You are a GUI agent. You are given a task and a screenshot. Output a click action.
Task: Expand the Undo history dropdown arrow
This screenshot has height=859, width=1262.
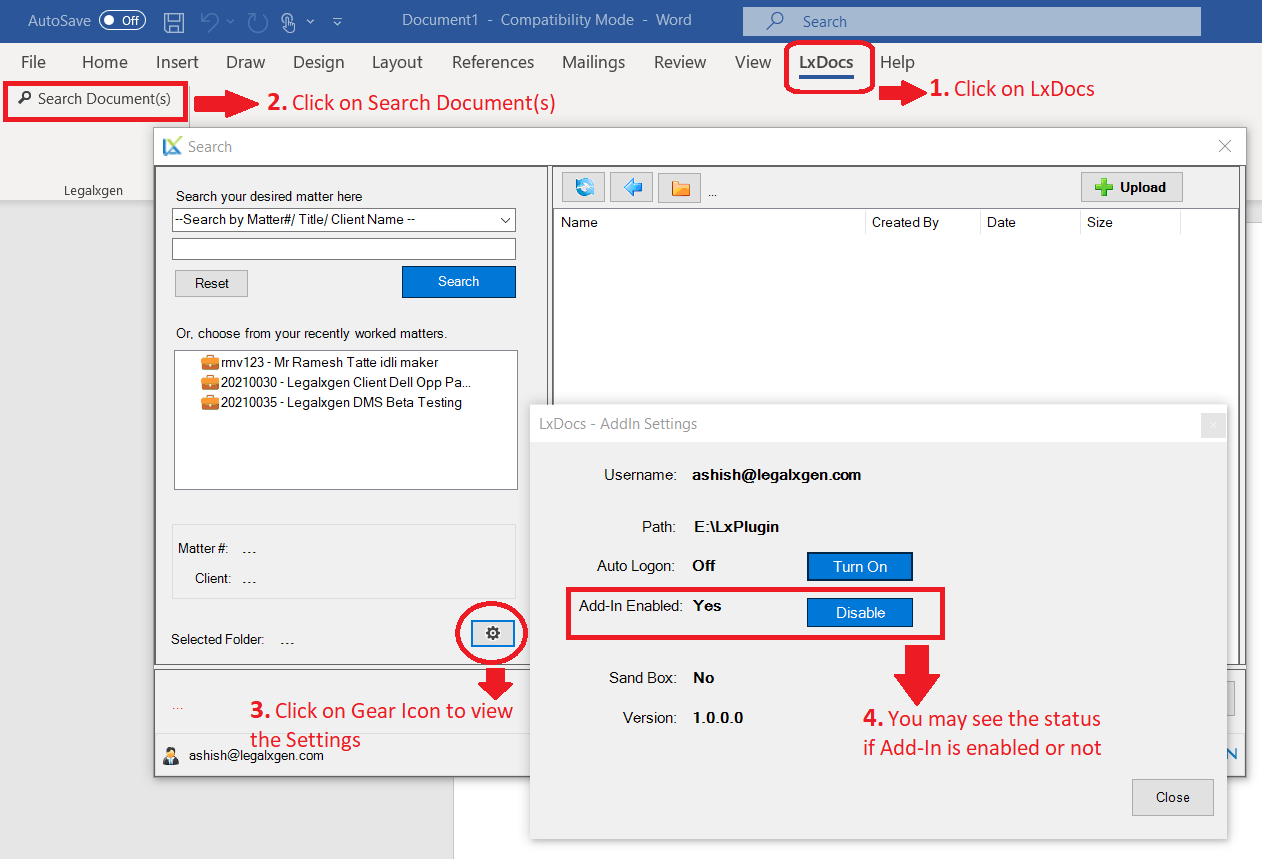pyautogui.click(x=231, y=21)
